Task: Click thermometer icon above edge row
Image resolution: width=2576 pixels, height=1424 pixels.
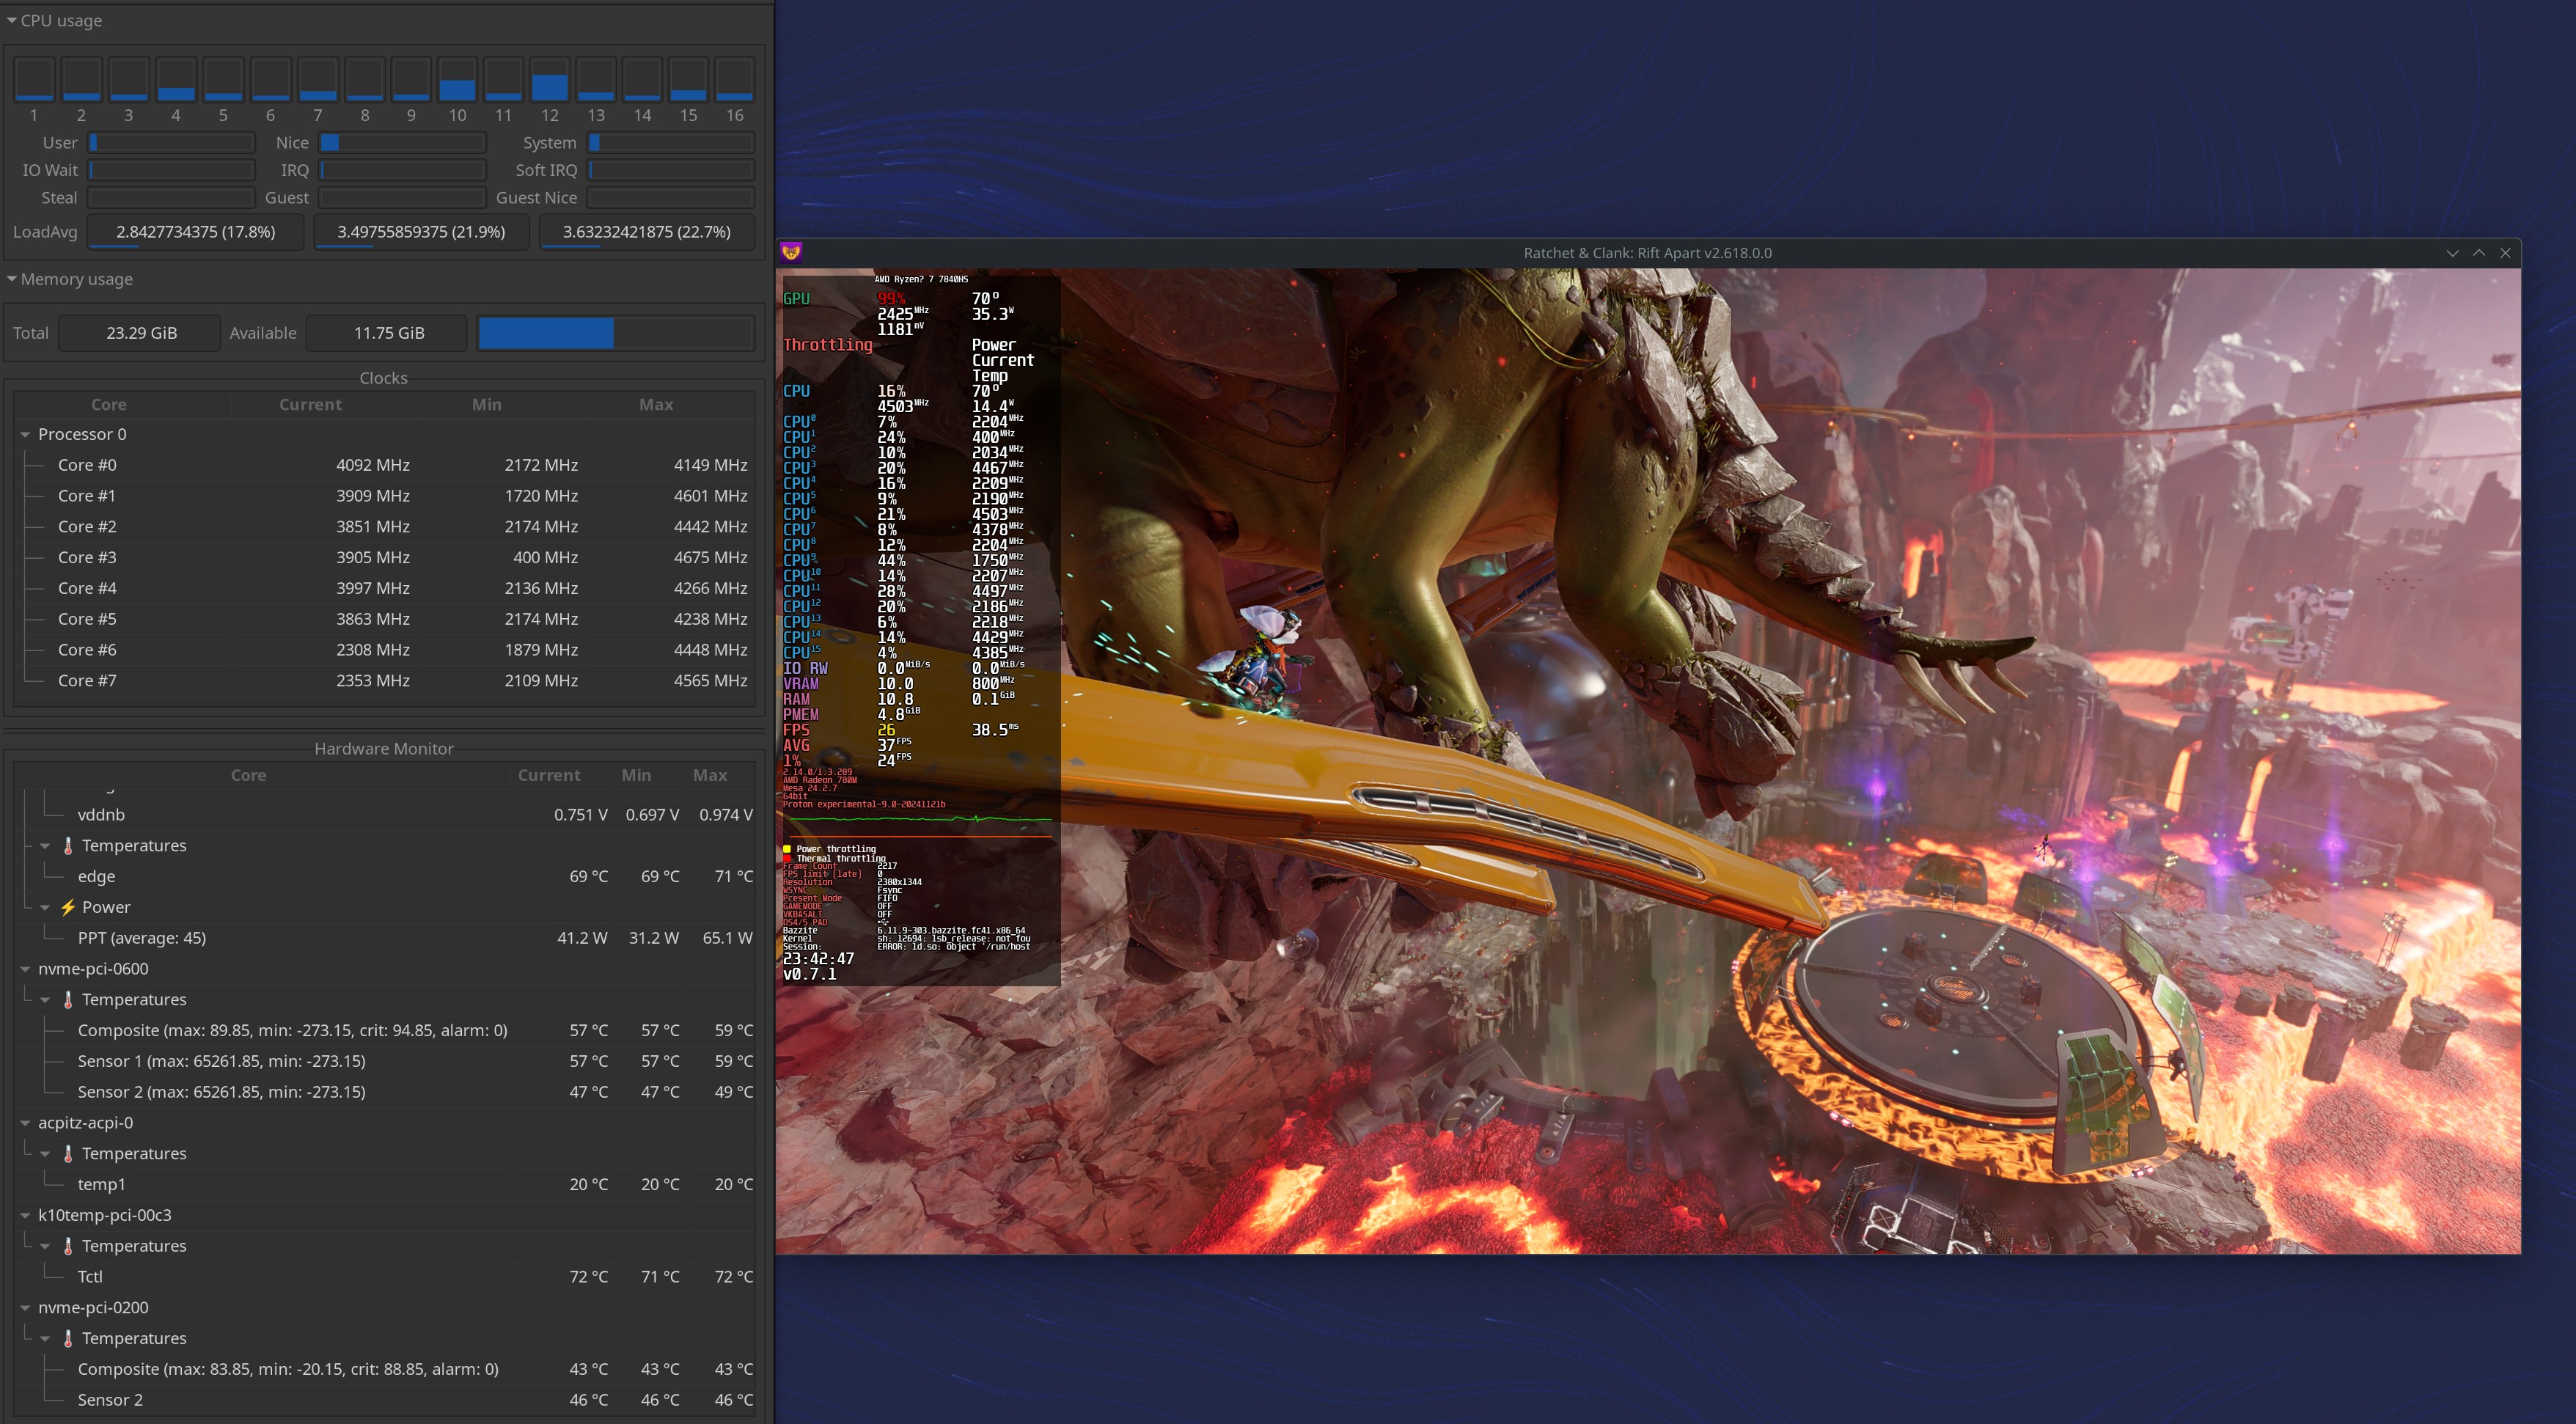Action: coord(68,845)
